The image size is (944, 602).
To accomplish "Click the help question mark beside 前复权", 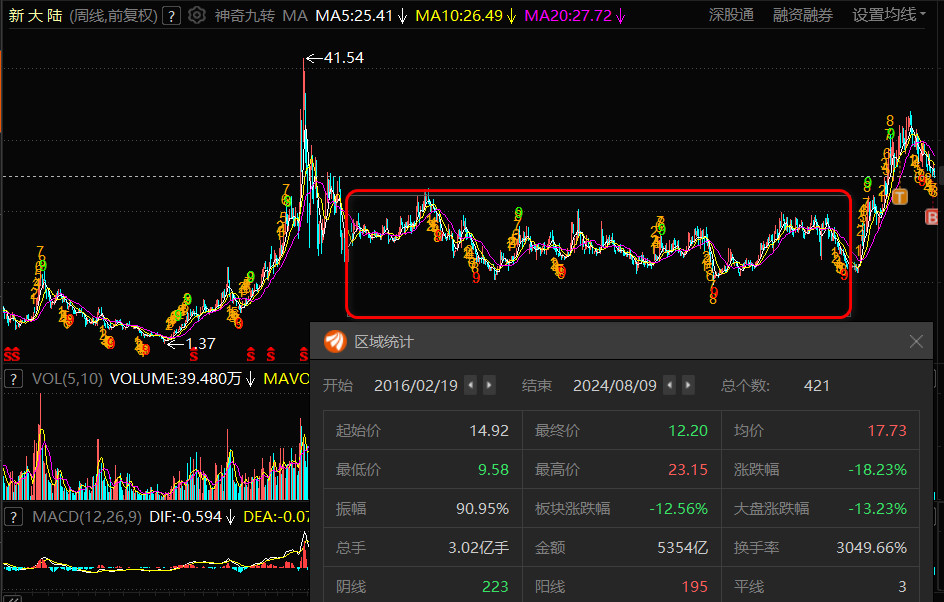I will point(172,16).
